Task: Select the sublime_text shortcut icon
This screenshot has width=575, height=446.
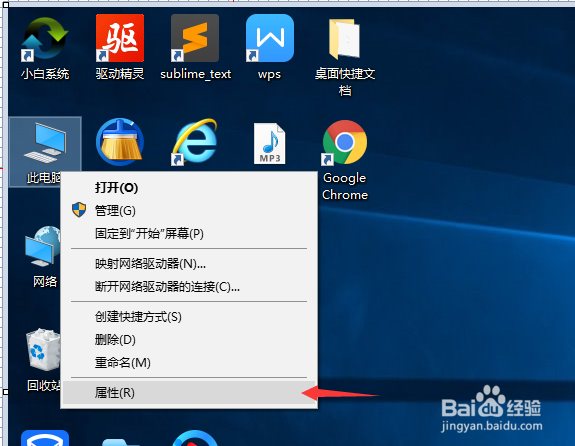Action: [195, 38]
